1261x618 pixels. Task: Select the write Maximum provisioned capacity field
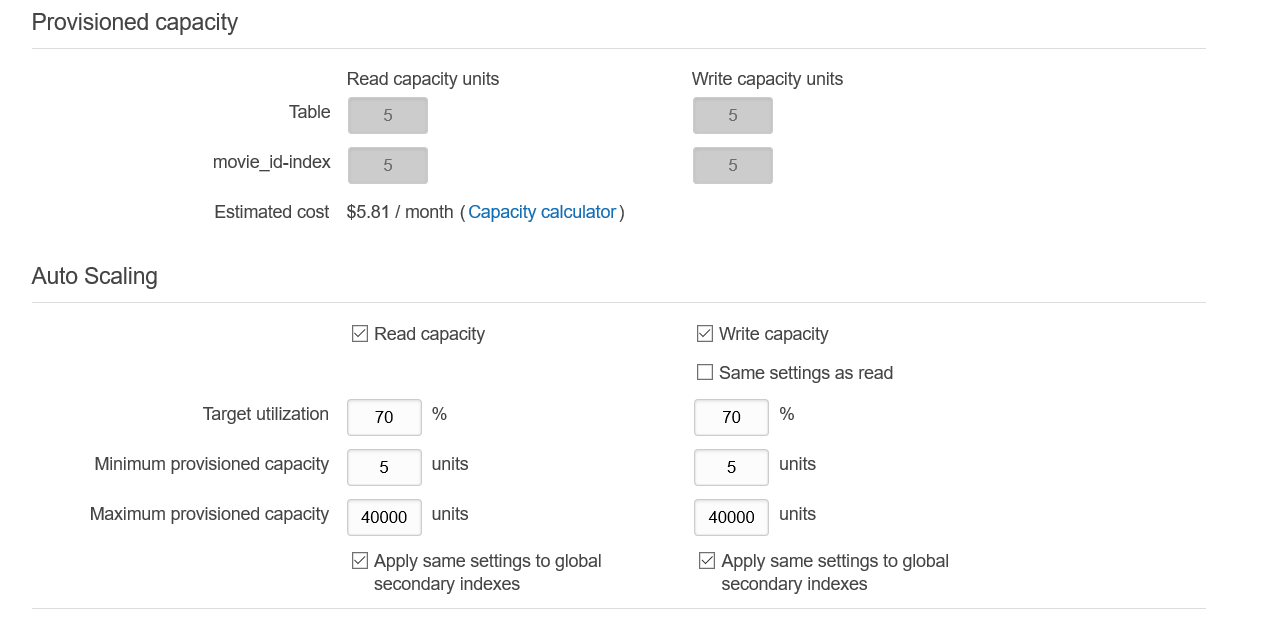(x=731, y=517)
